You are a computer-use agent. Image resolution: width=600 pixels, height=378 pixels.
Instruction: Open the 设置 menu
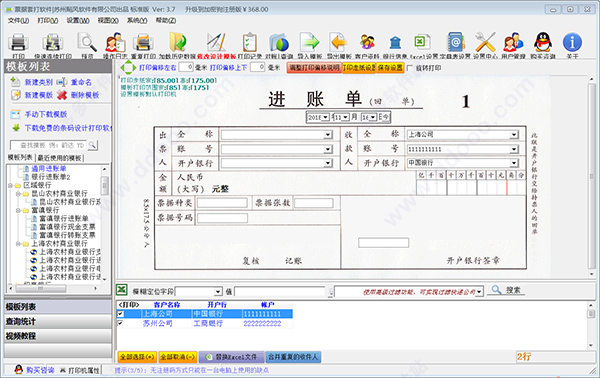point(78,20)
